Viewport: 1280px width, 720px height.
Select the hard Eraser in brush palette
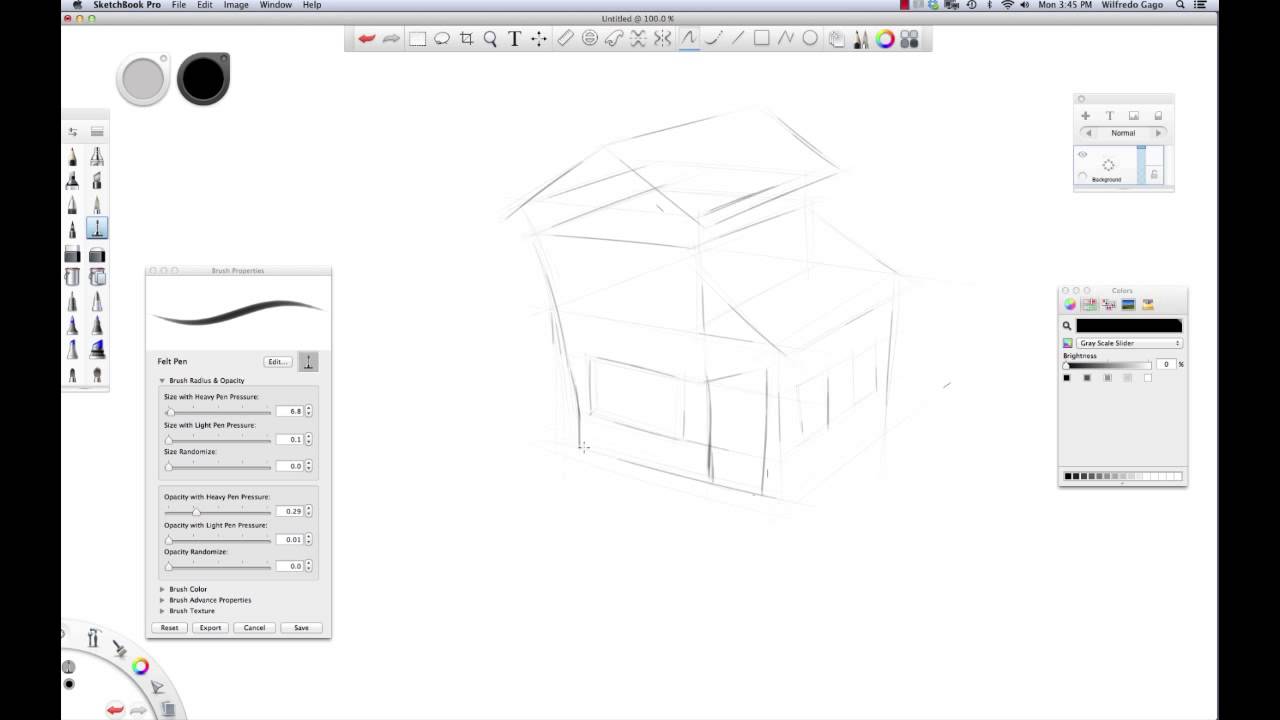(x=72, y=254)
